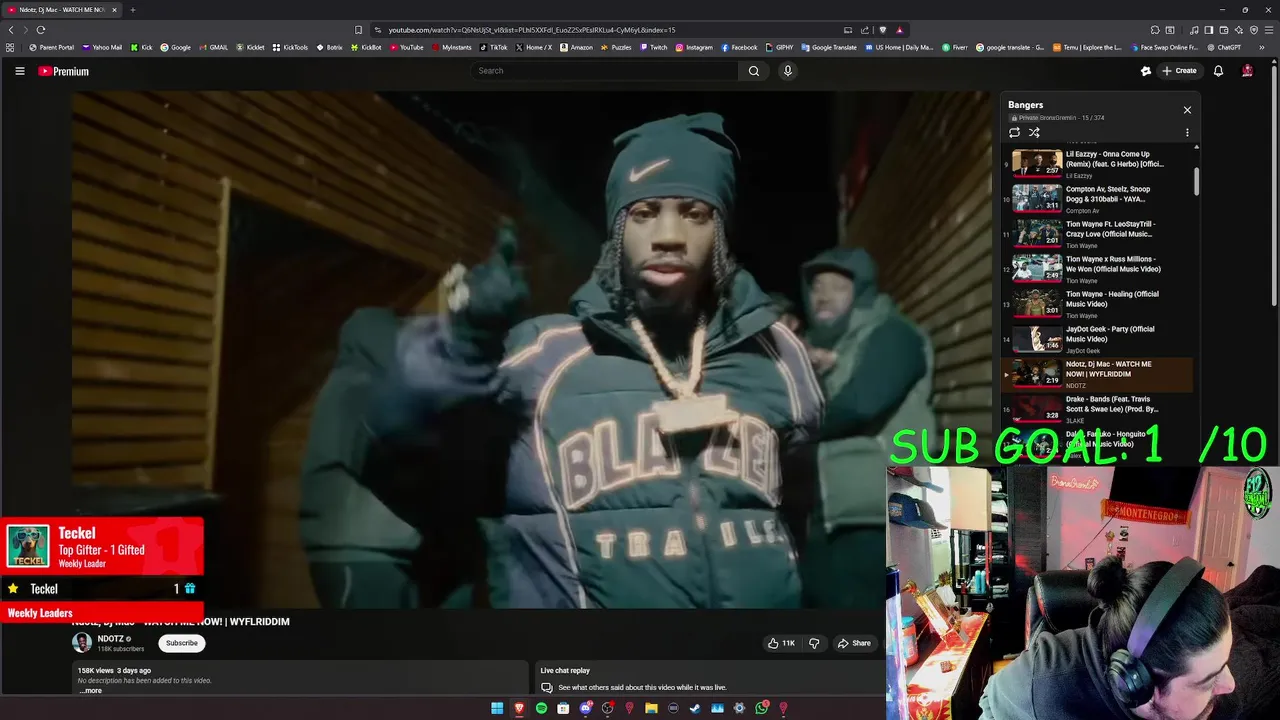Click the Create button
The image size is (1280, 720).
(x=1180, y=71)
